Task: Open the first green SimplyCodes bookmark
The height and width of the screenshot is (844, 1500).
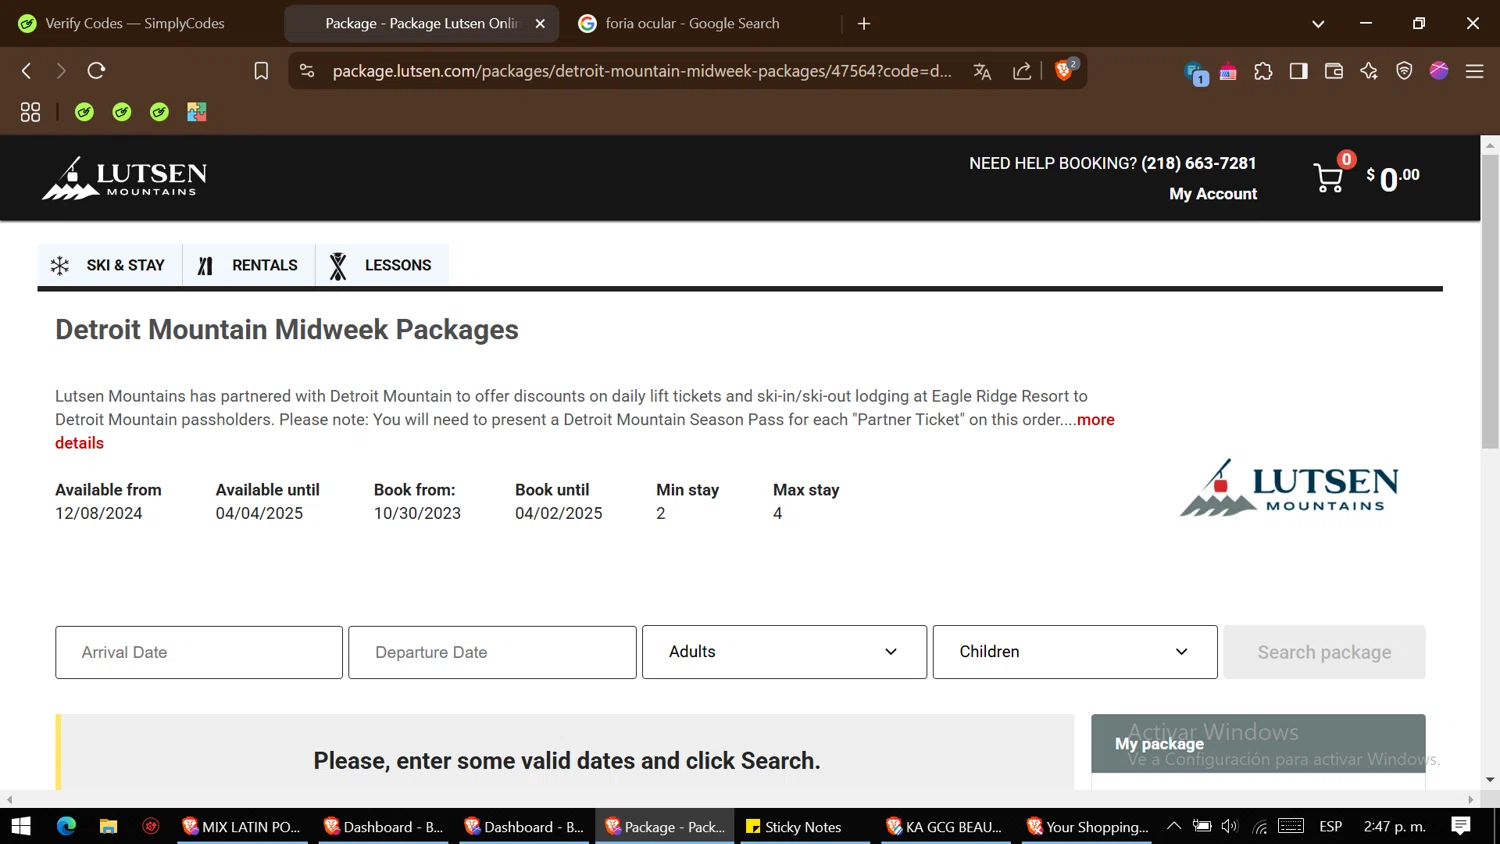Action: (x=84, y=112)
